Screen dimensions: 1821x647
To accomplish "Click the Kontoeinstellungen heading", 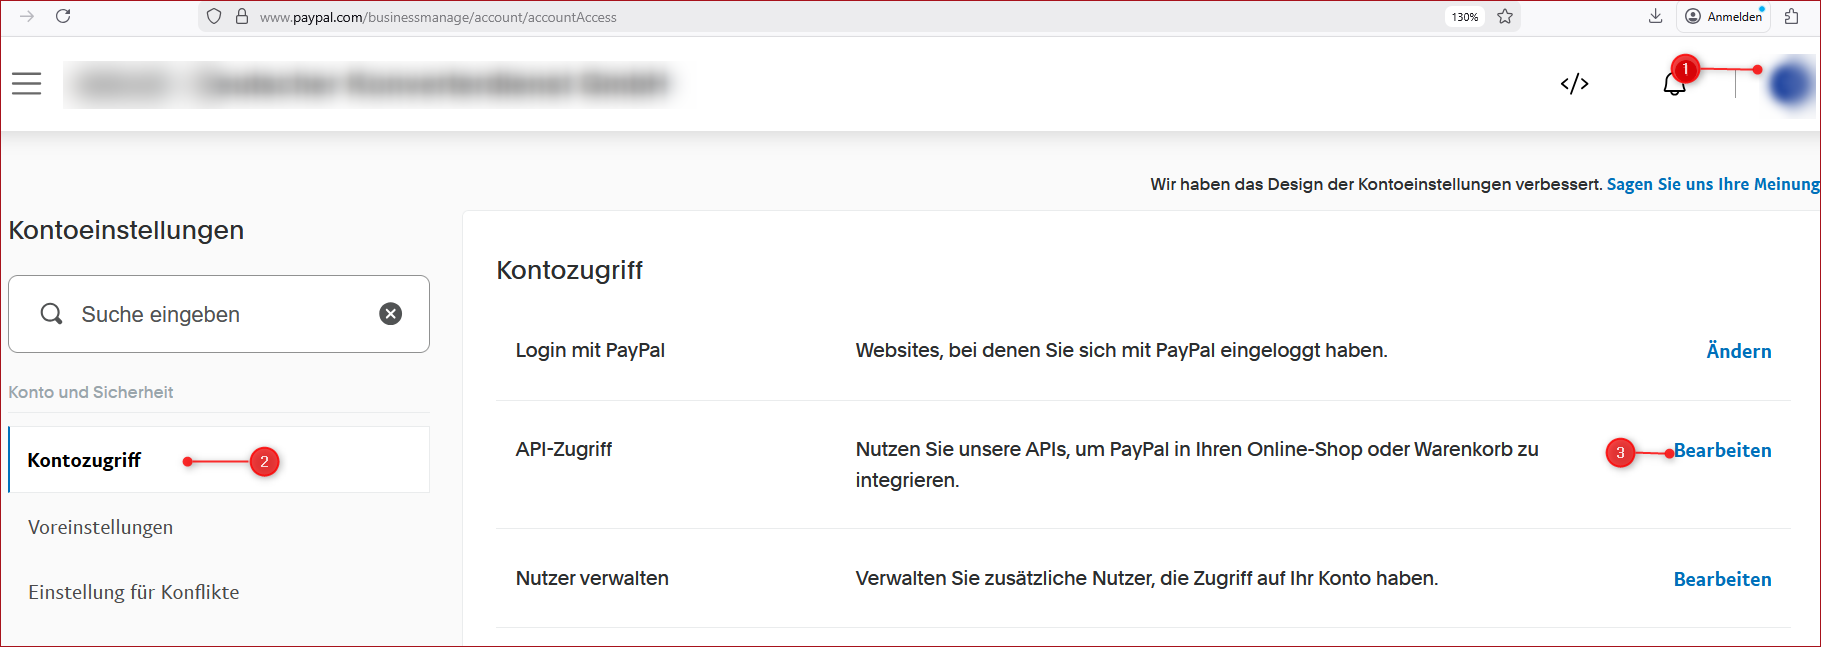I will (126, 230).
